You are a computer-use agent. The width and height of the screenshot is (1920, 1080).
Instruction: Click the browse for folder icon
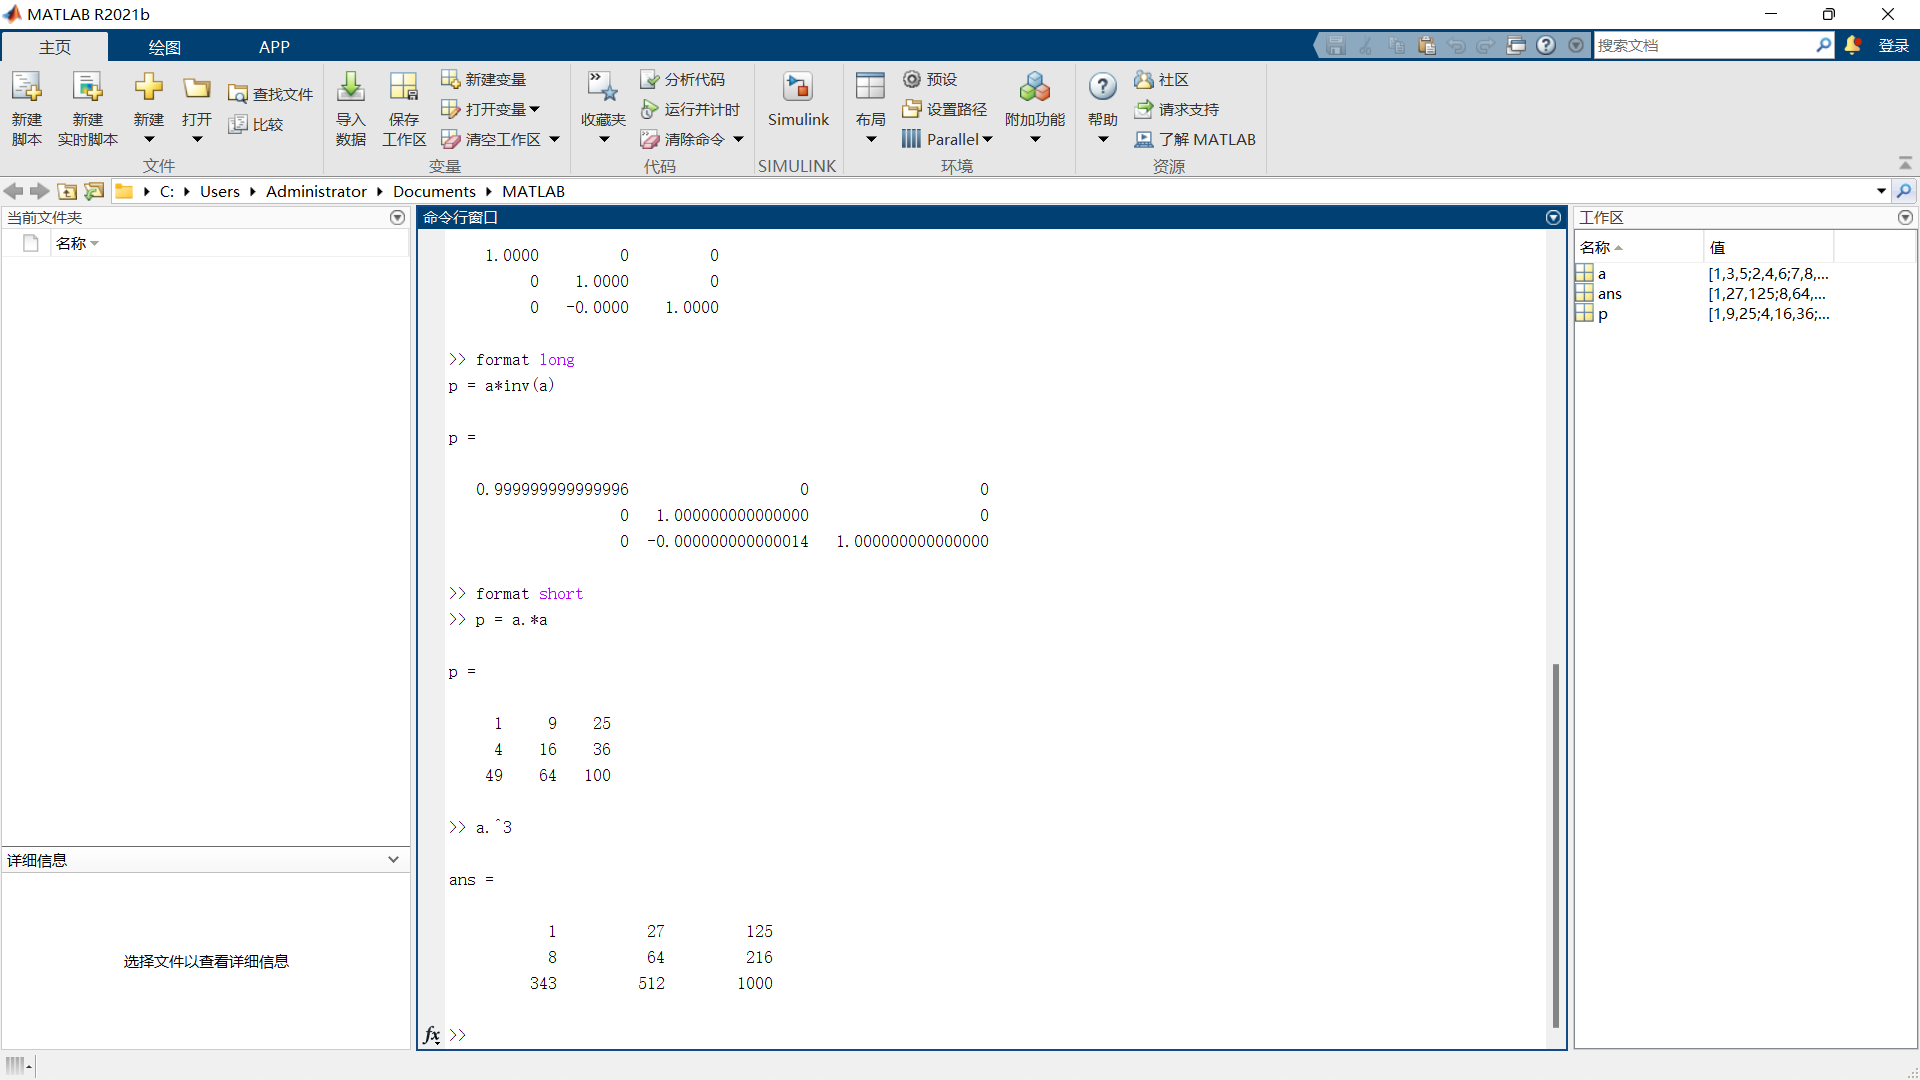[94, 191]
